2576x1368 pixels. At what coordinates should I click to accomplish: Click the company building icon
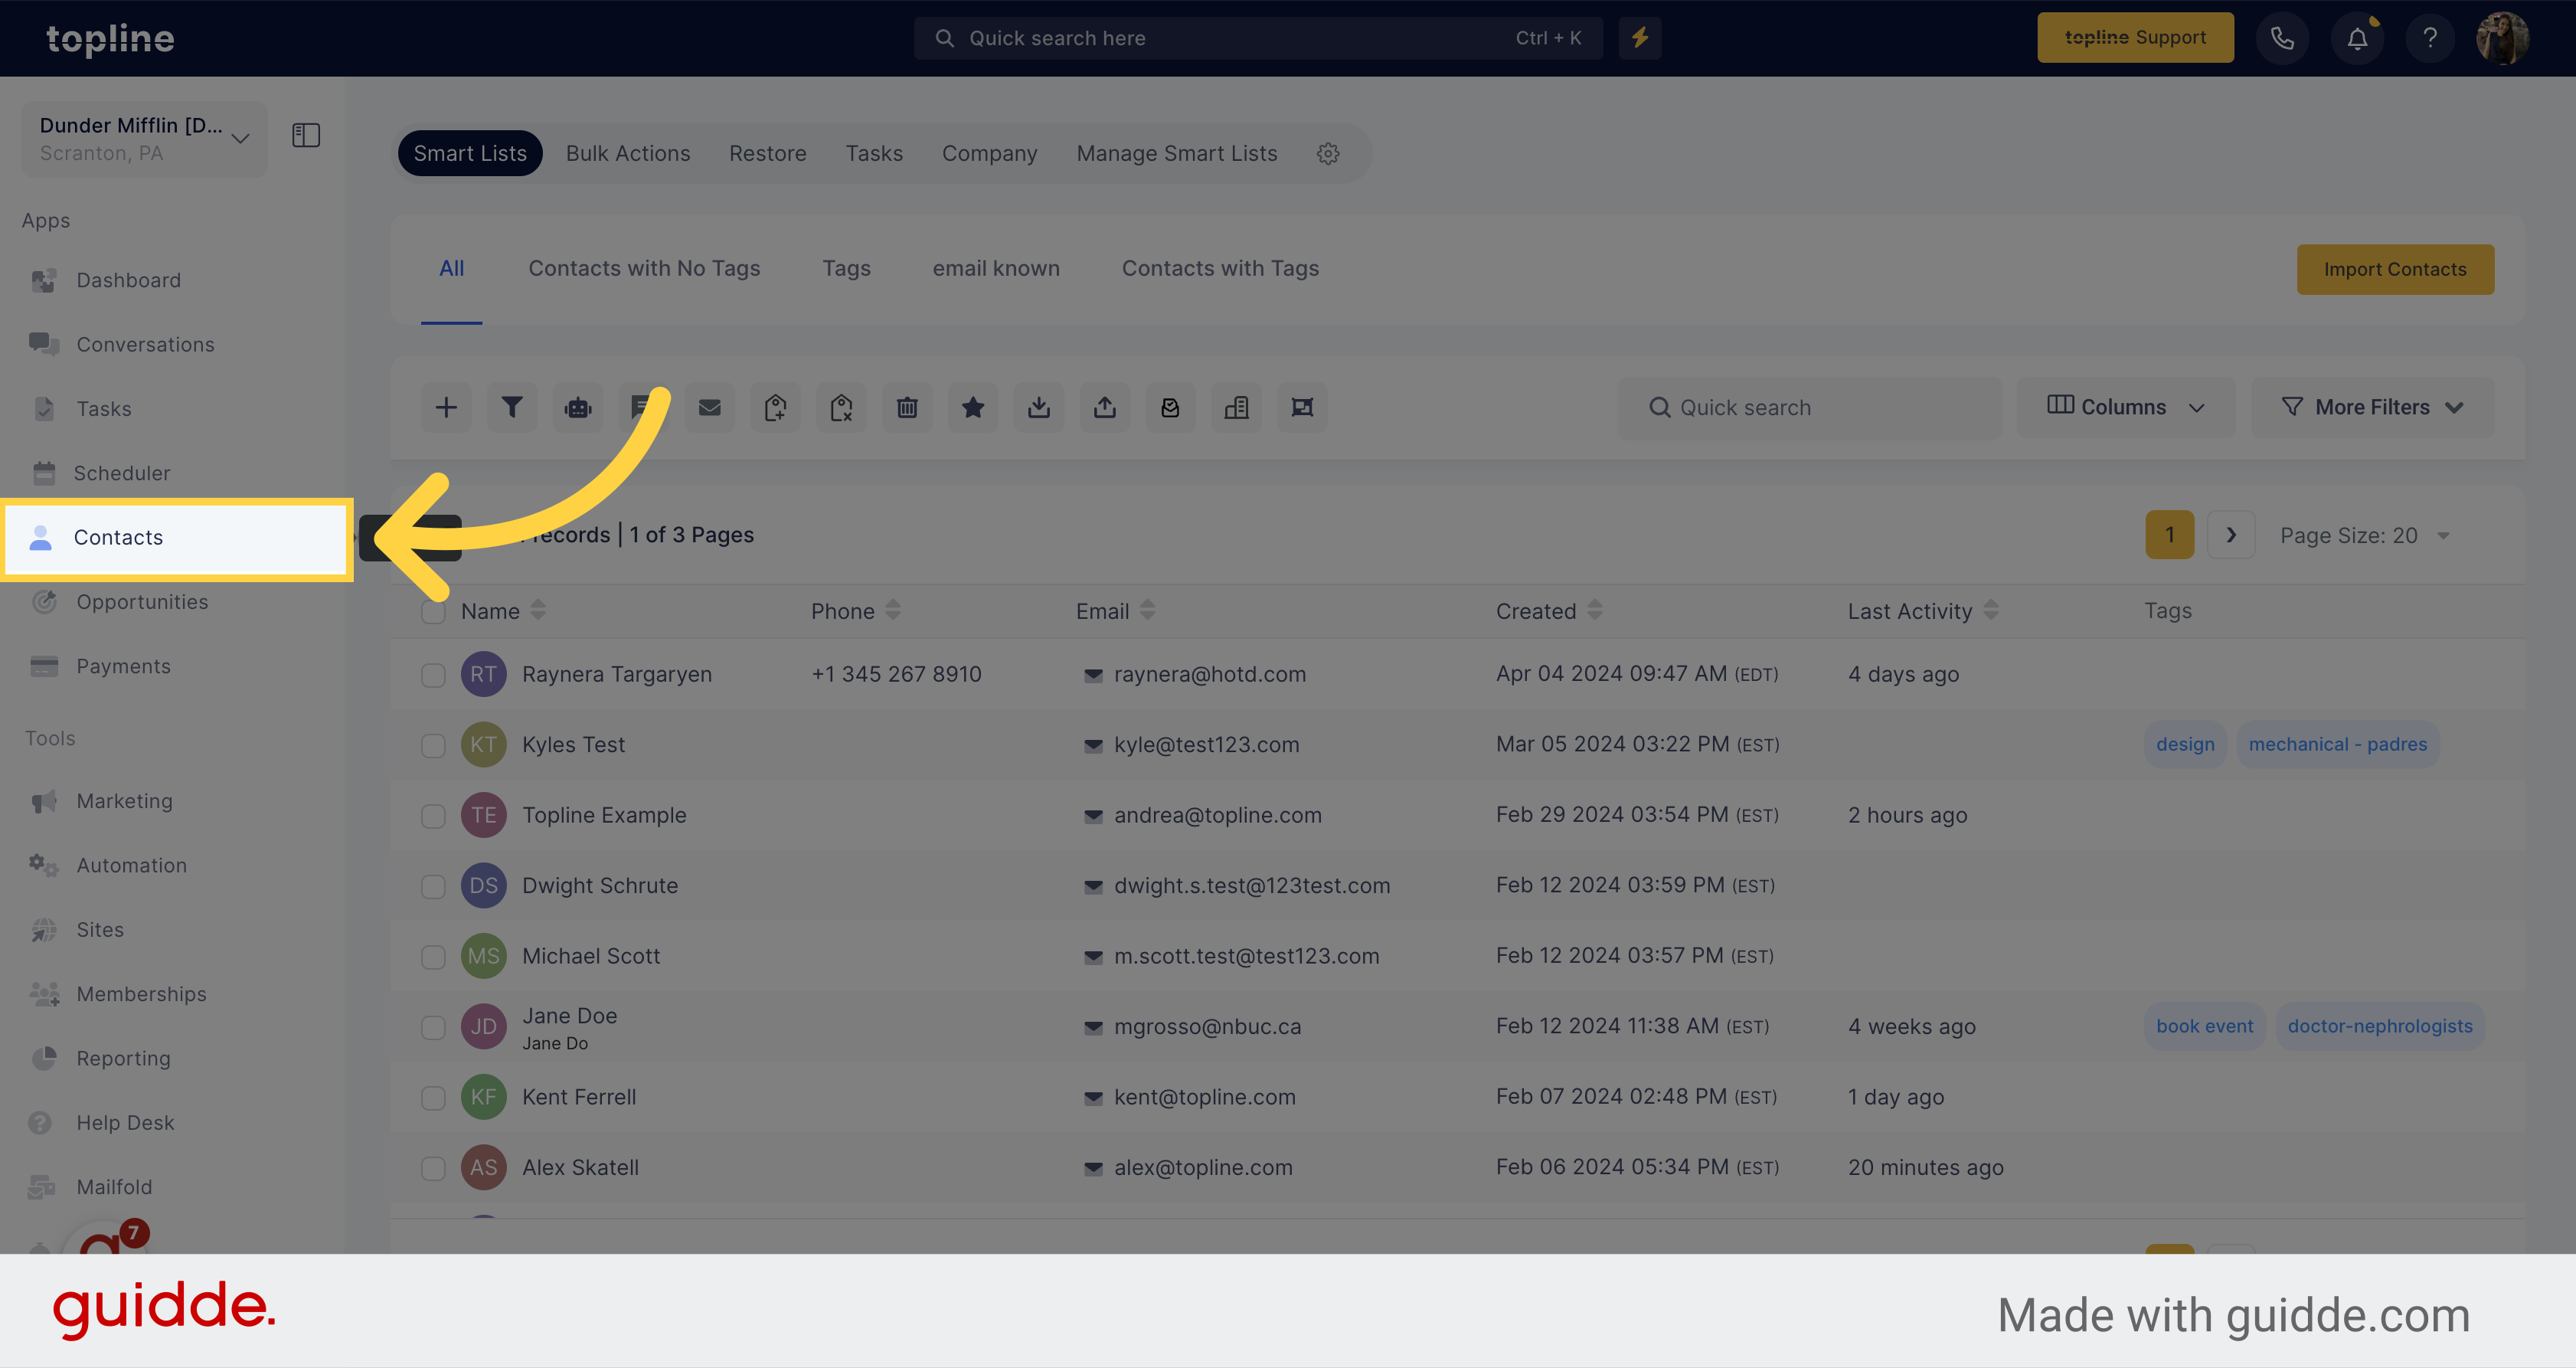pyautogui.click(x=1237, y=407)
